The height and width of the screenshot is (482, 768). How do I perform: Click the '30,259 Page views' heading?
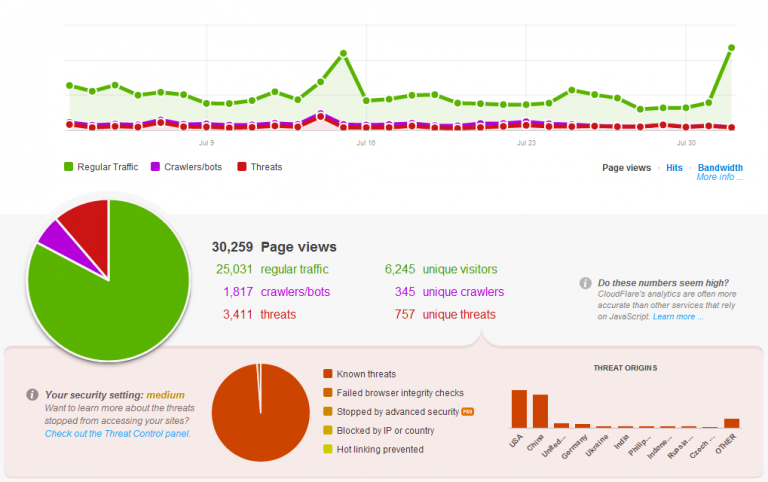pyautogui.click(x=274, y=247)
